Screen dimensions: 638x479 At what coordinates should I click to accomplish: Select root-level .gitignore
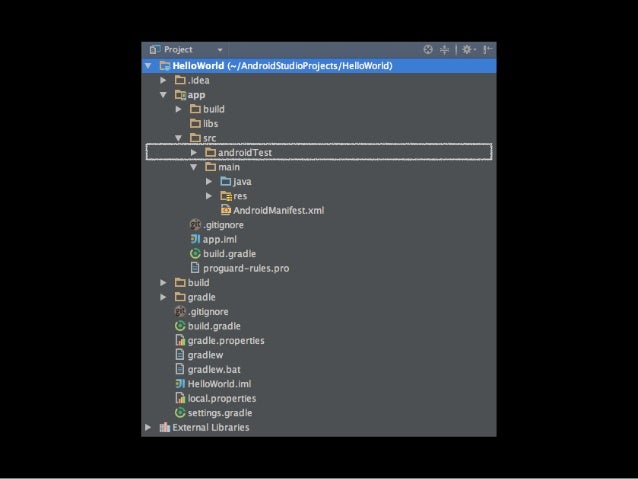click(208, 312)
